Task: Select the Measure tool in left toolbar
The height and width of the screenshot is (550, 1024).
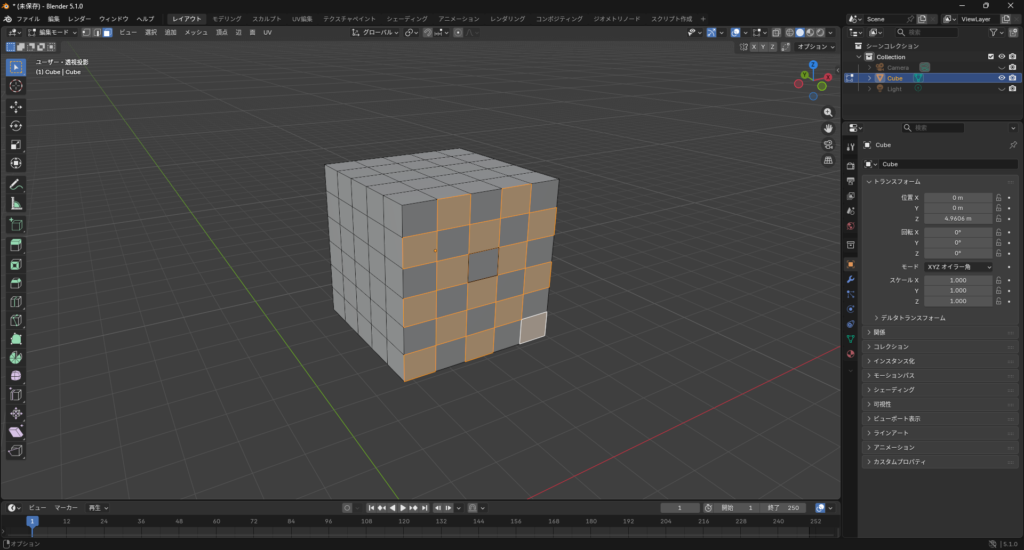Action: (x=16, y=203)
